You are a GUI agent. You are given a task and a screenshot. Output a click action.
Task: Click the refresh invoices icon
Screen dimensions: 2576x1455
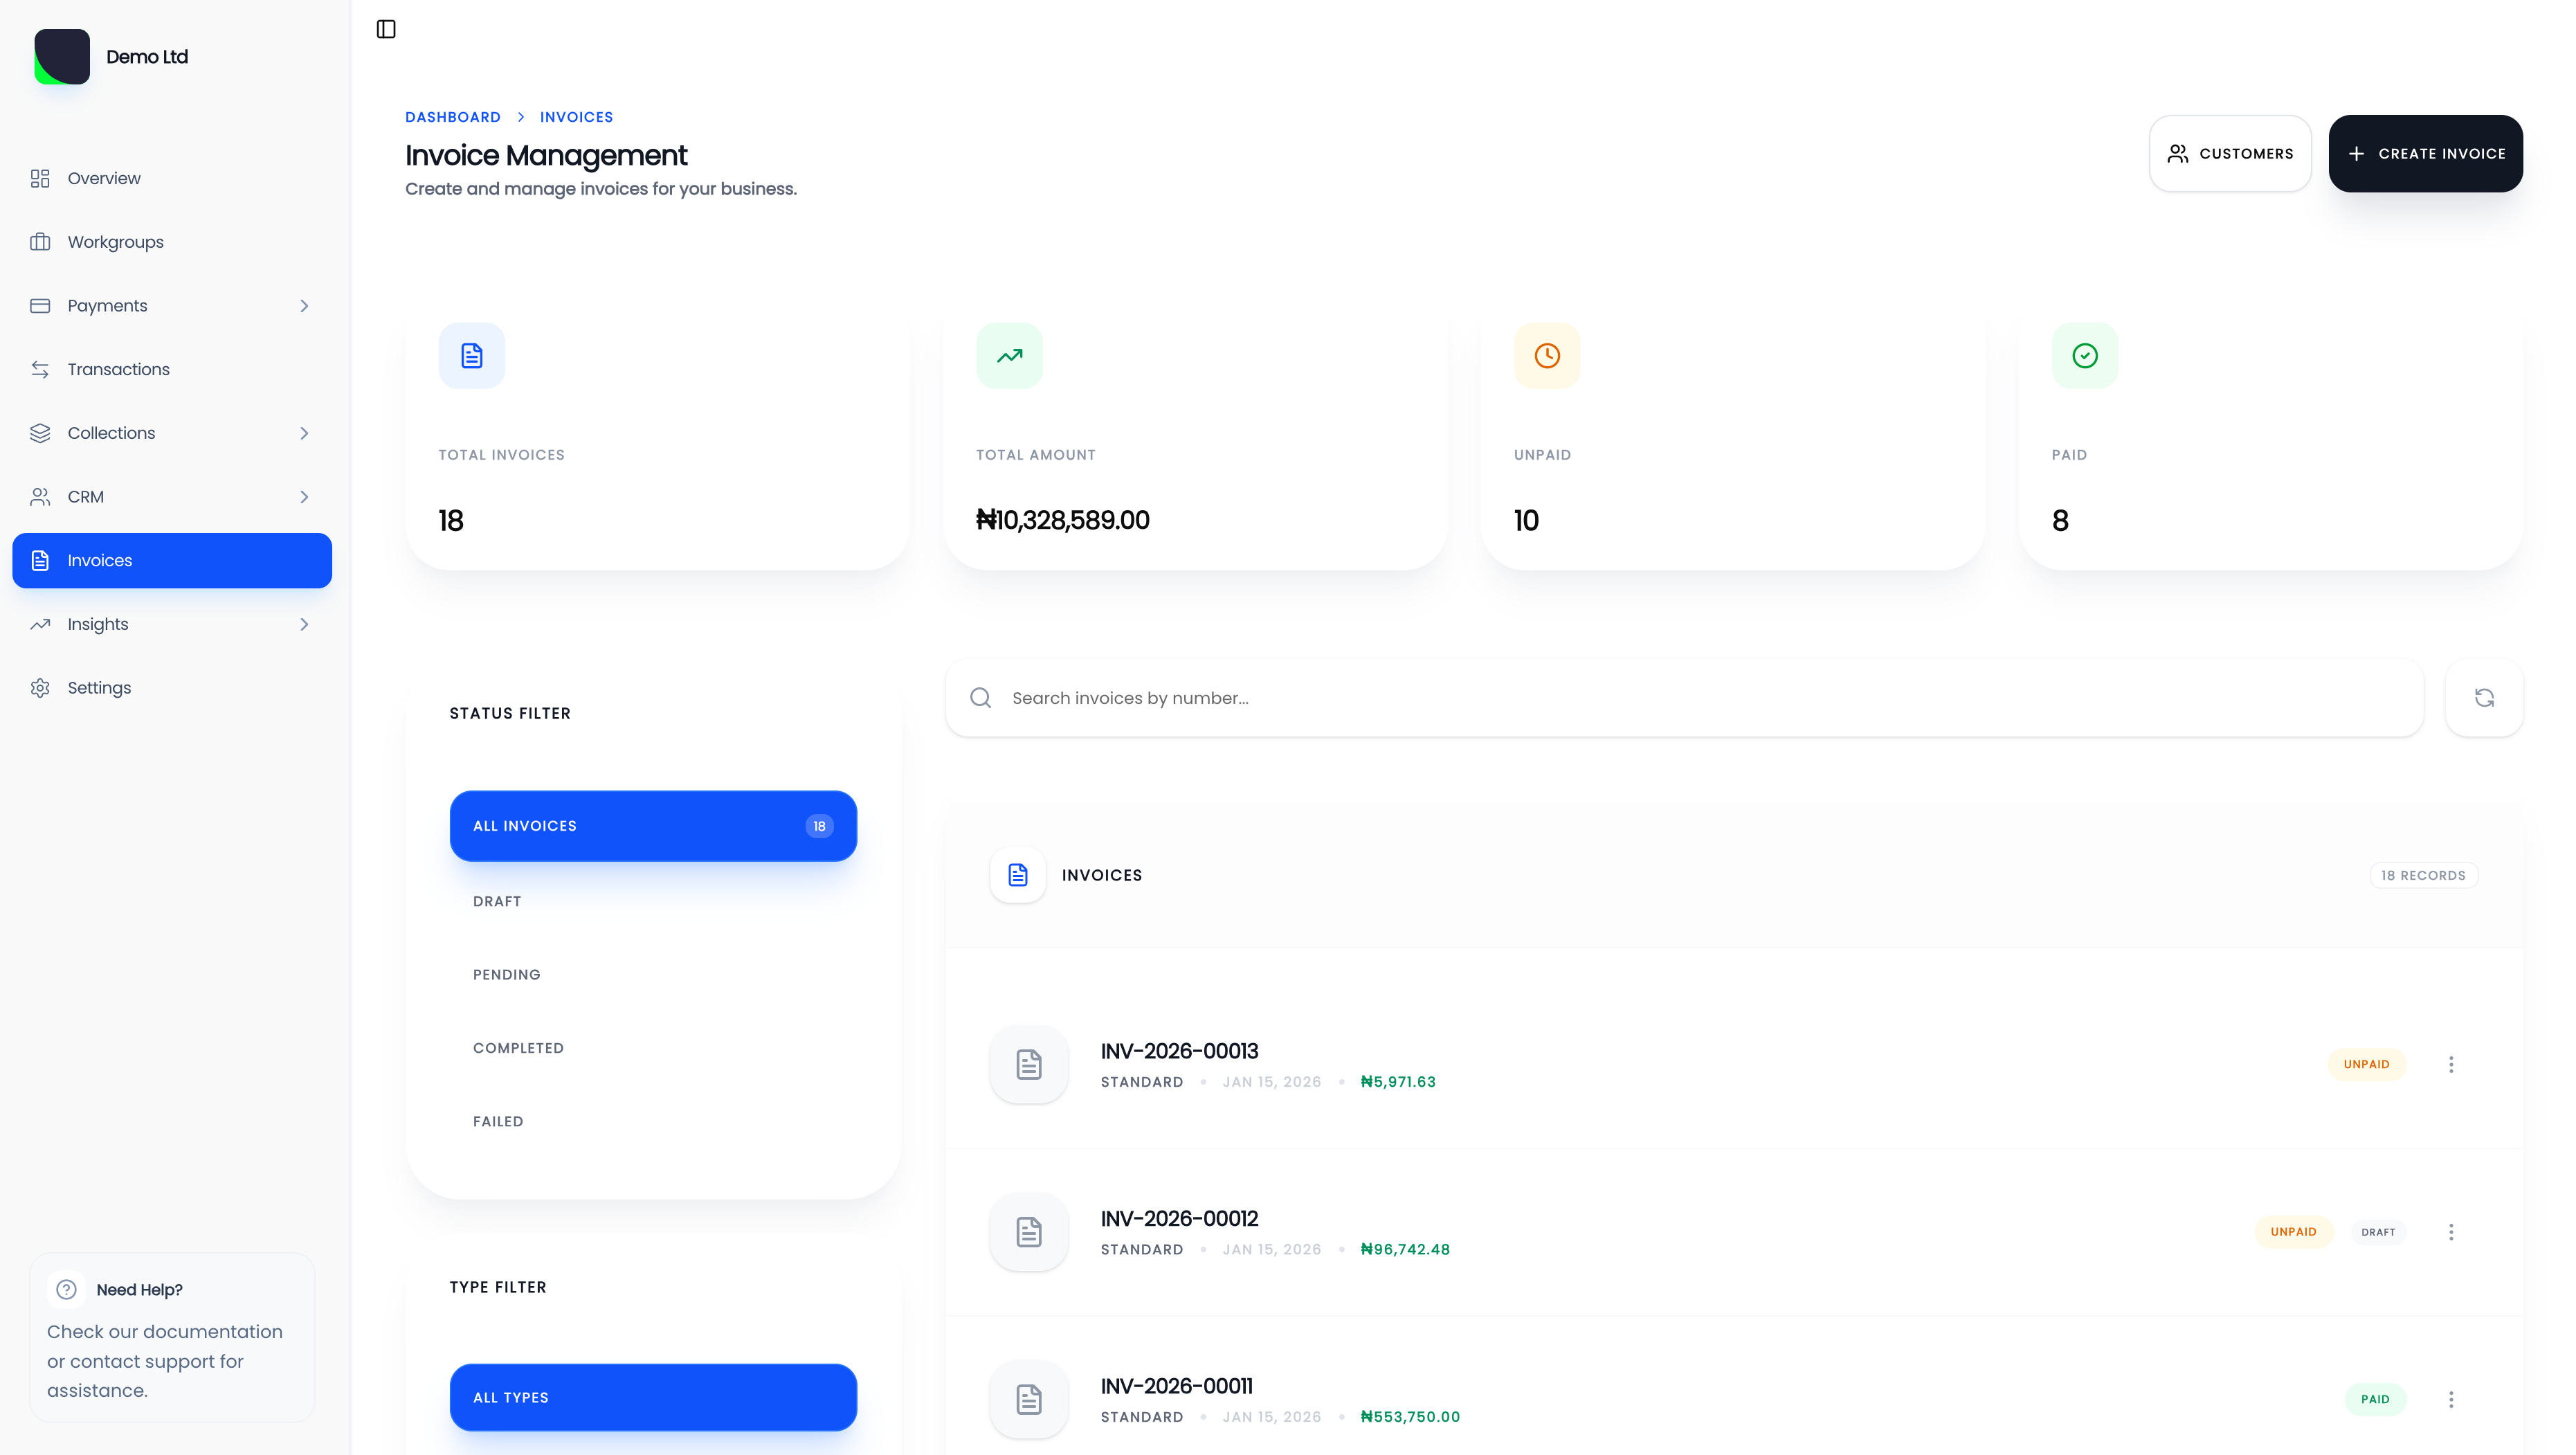(x=2483, y=698)
